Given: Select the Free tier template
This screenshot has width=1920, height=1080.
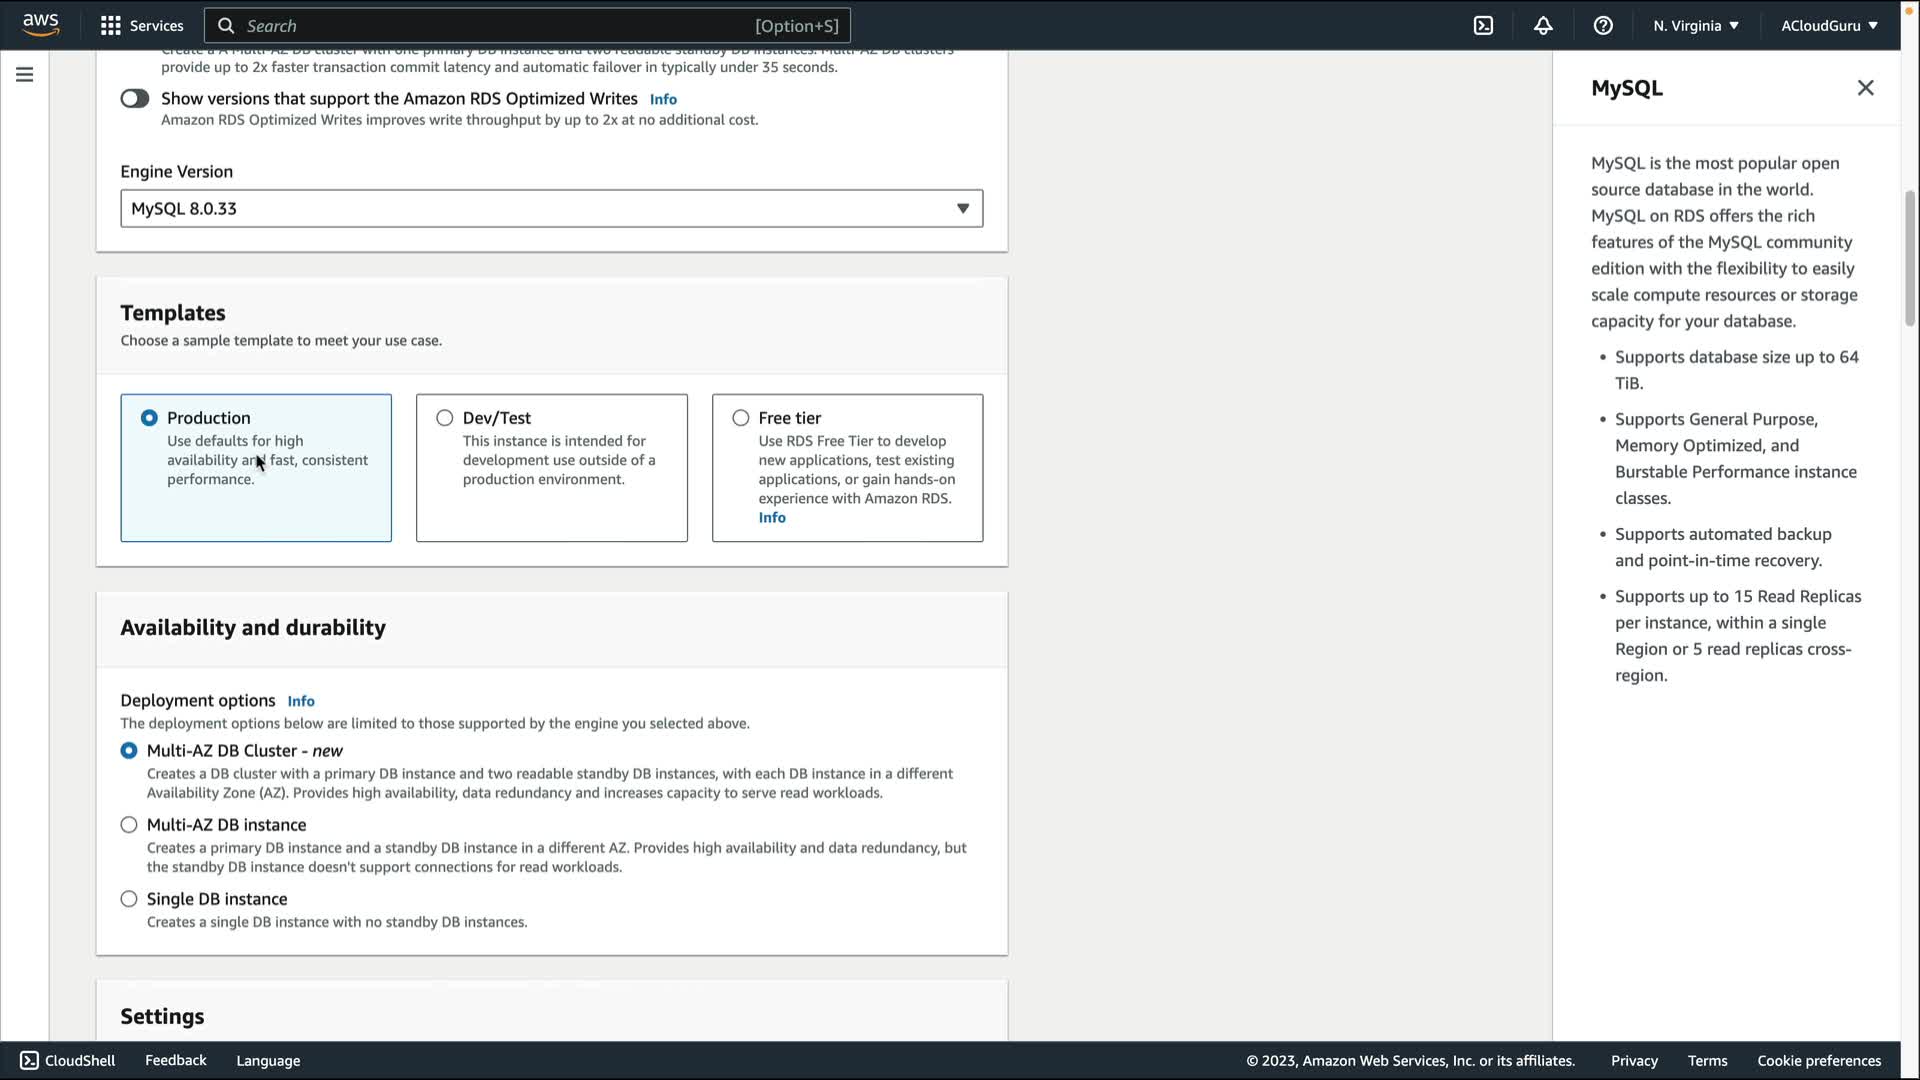Looking at the screenshot, I should 741,418.
